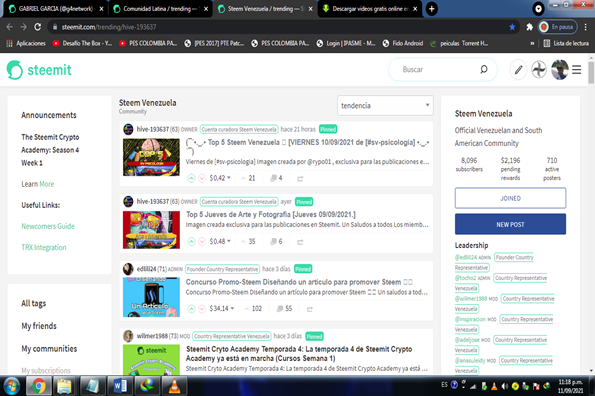The image size is (595, 396).
Task: Click the En pausa profile button
Action: [557, 27]
